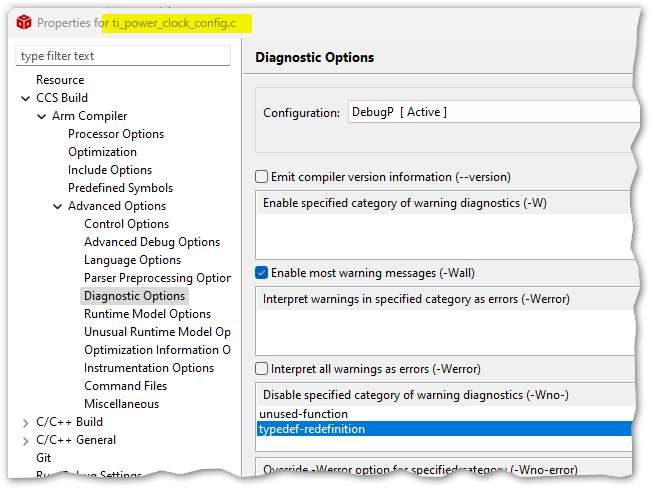This screenshot has width=652, height=489.
Task: Select the Miscellaneous tree item
Action: point(121,404)
